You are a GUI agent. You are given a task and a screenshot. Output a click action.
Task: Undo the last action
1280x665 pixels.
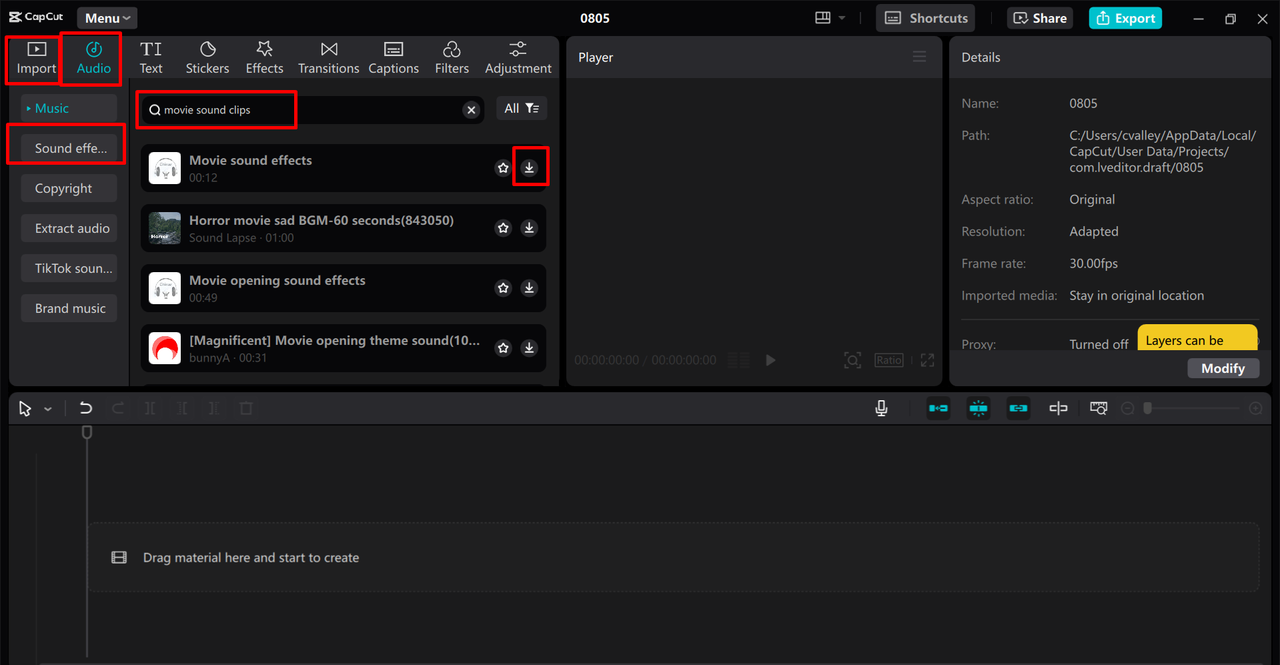(86, 408)
